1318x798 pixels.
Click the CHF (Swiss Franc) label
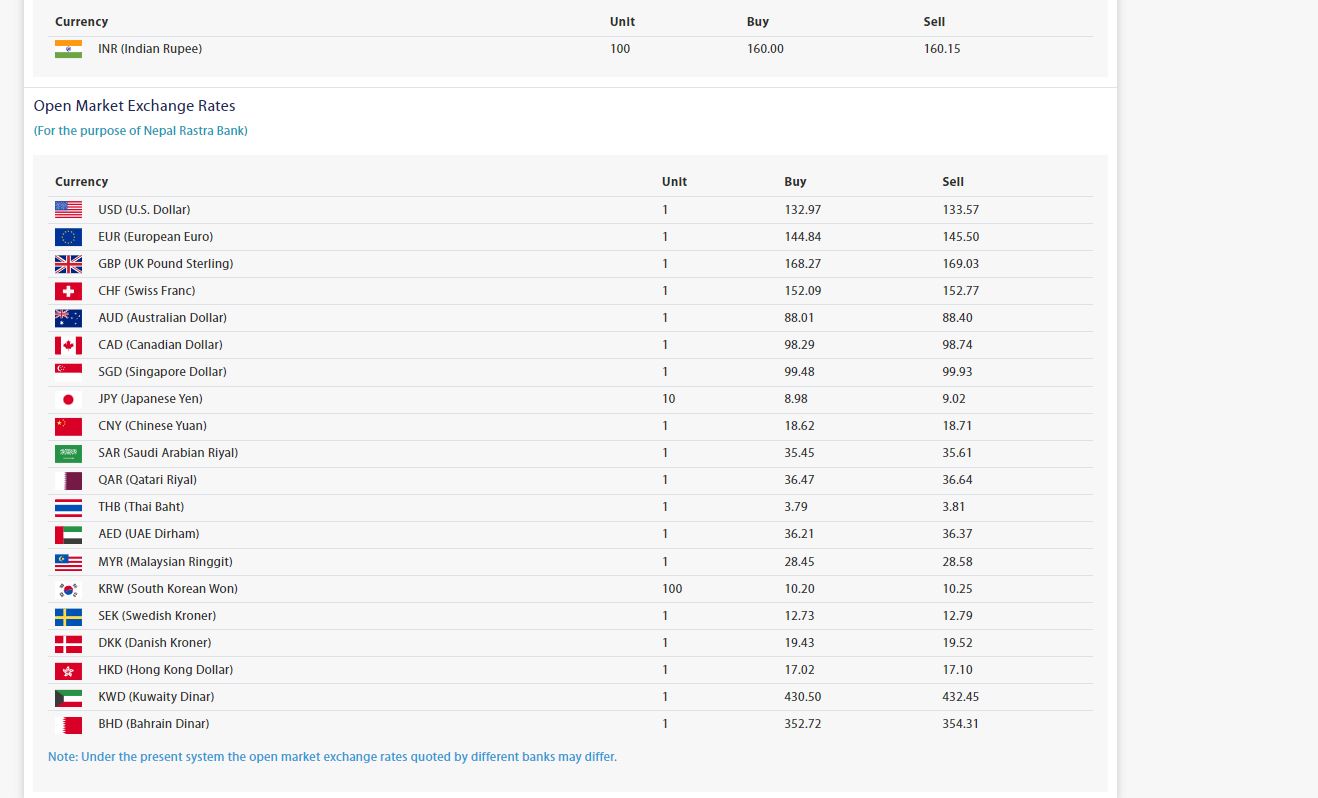pos(147,291)
